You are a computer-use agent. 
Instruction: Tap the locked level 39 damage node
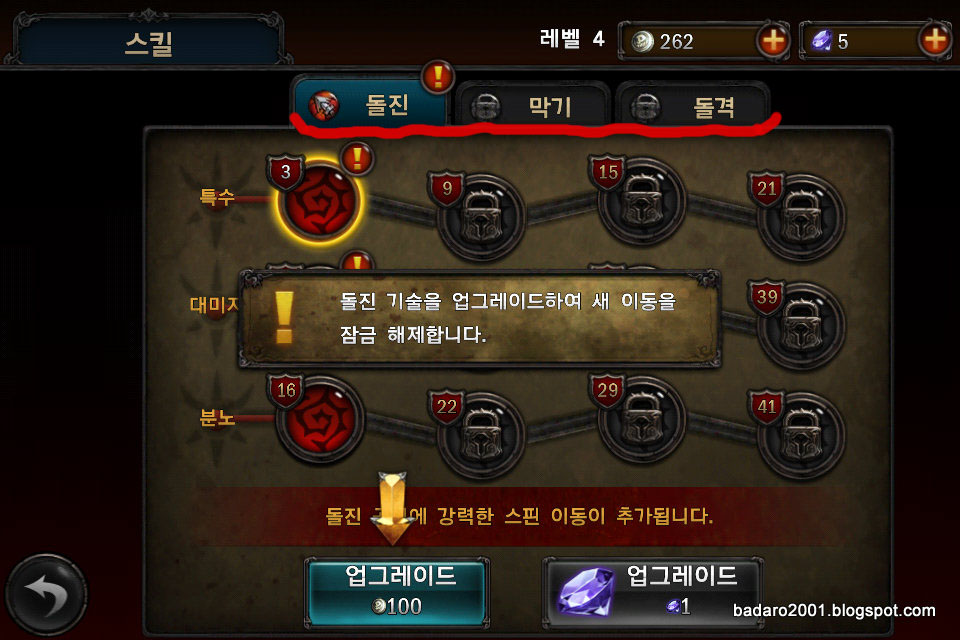[801, 326]
